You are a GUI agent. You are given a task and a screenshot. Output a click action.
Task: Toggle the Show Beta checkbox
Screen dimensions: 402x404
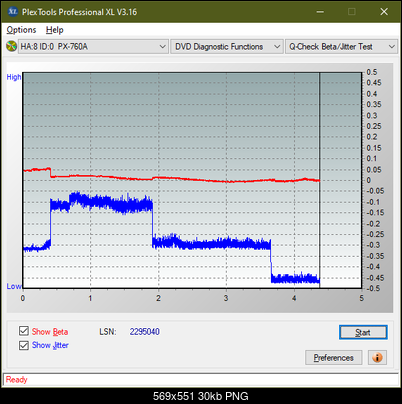24,331
